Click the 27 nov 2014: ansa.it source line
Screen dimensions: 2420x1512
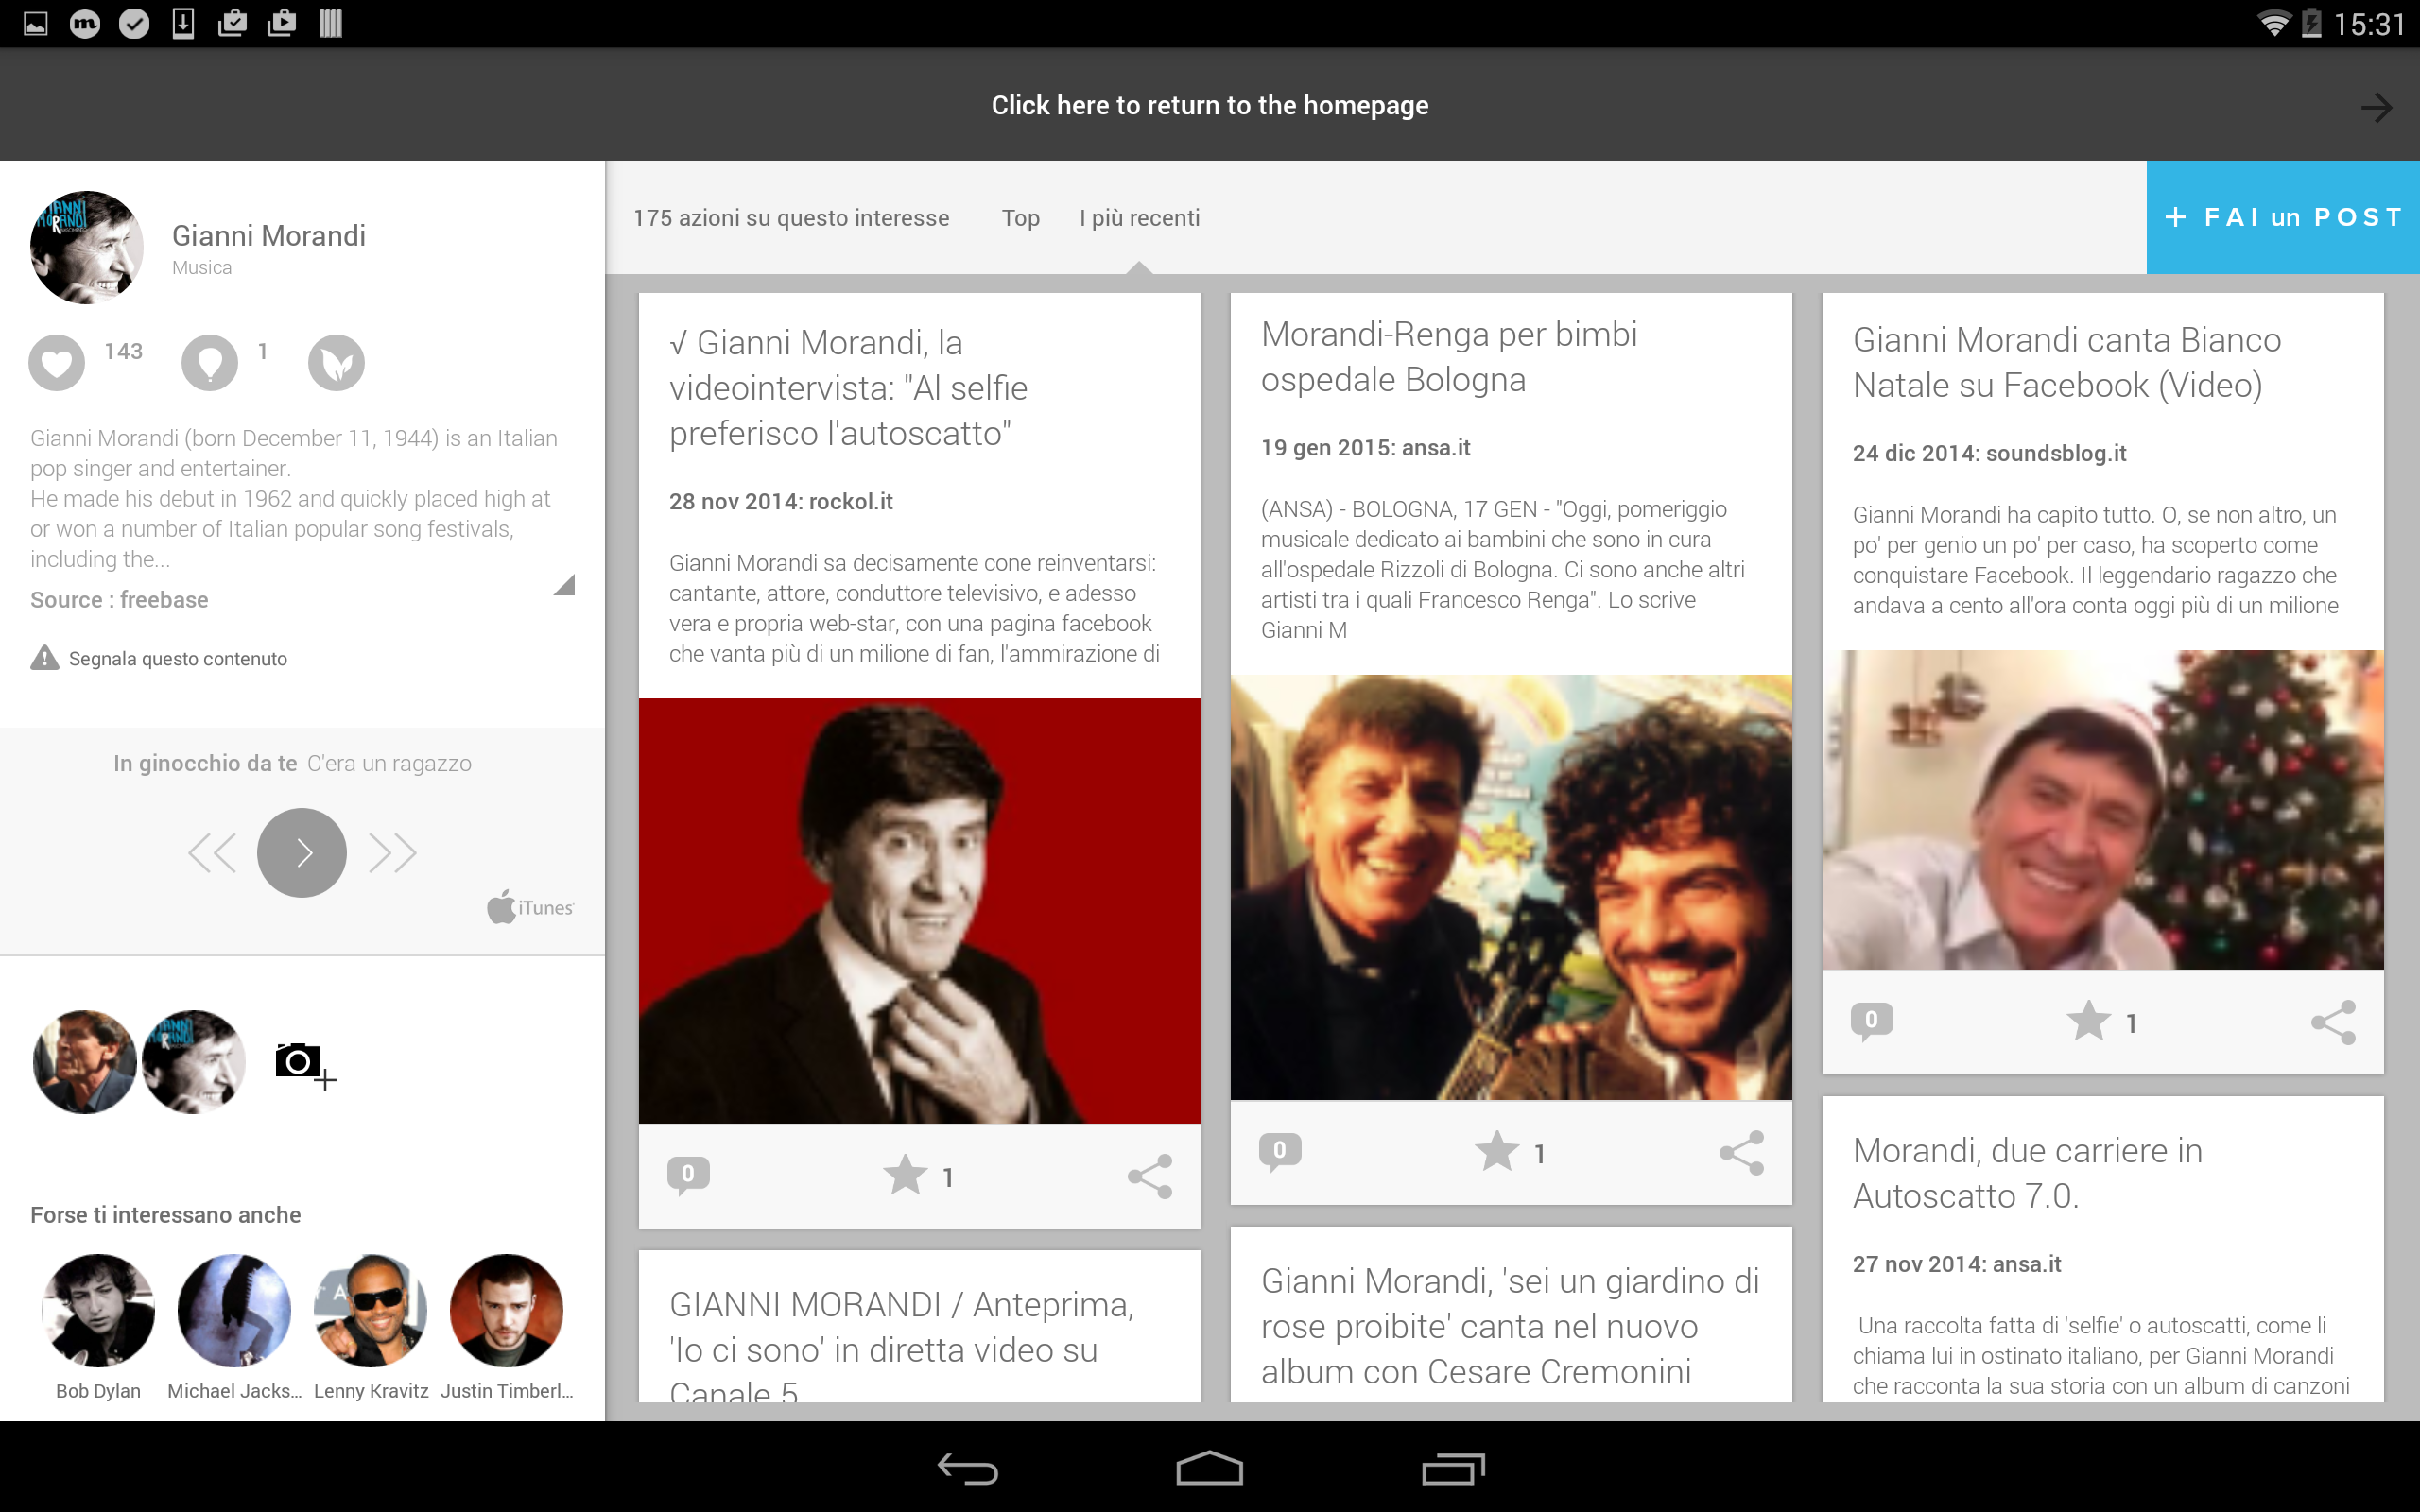pyautogui.click(x=1956, y=1264)
